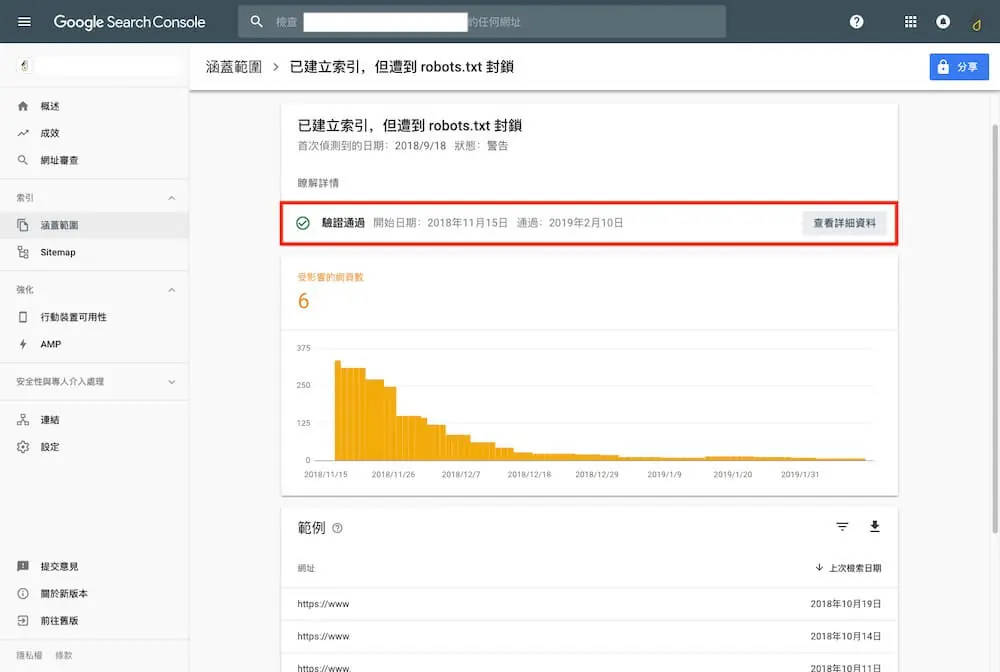This screenshot has height=672, width=1000.
Task: Open 行動裝置可用性 report
Action: pyautogui.click(x=94, y=317)
